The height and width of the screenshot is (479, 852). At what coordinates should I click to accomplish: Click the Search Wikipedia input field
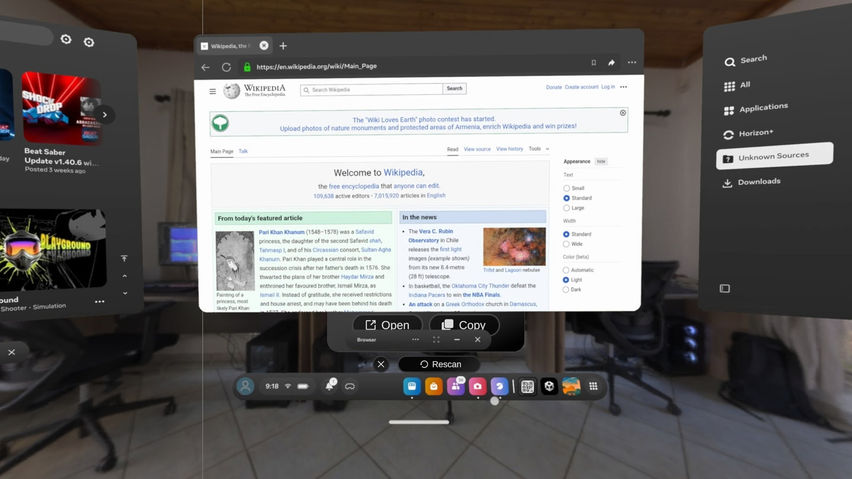click(x=372, y=90)
